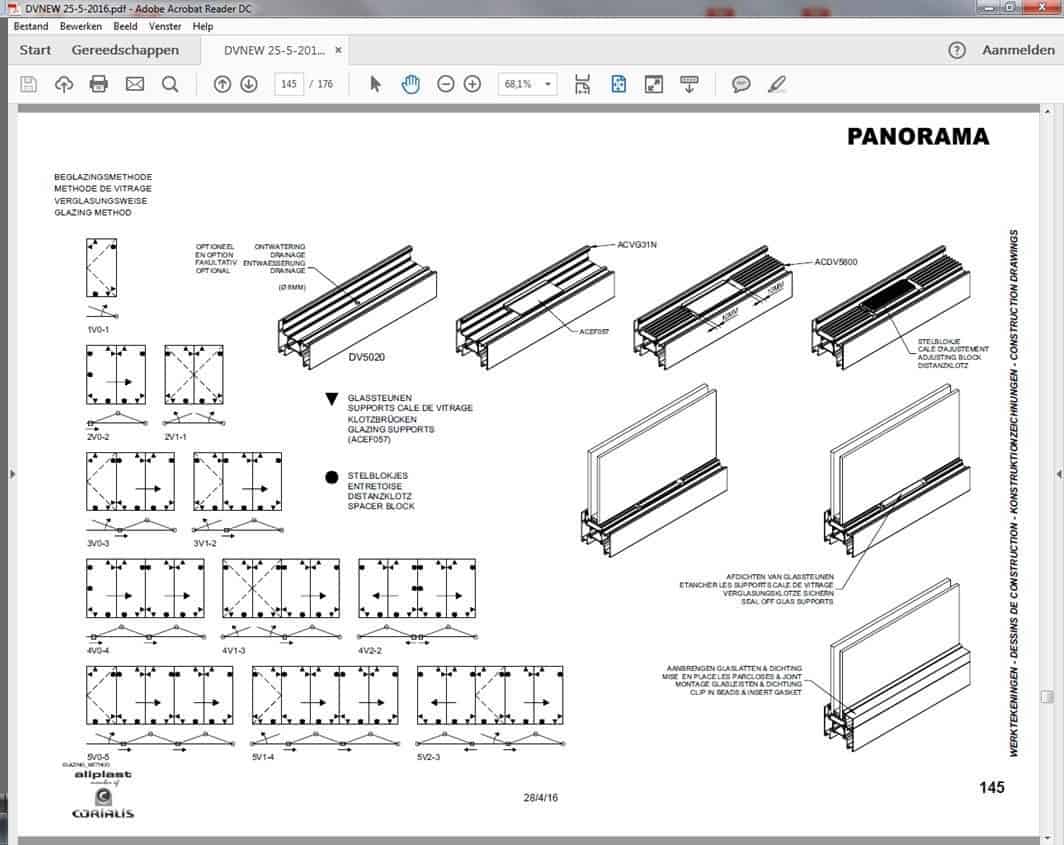Switch to the Gereedschappen tab

tap(125, 50)
